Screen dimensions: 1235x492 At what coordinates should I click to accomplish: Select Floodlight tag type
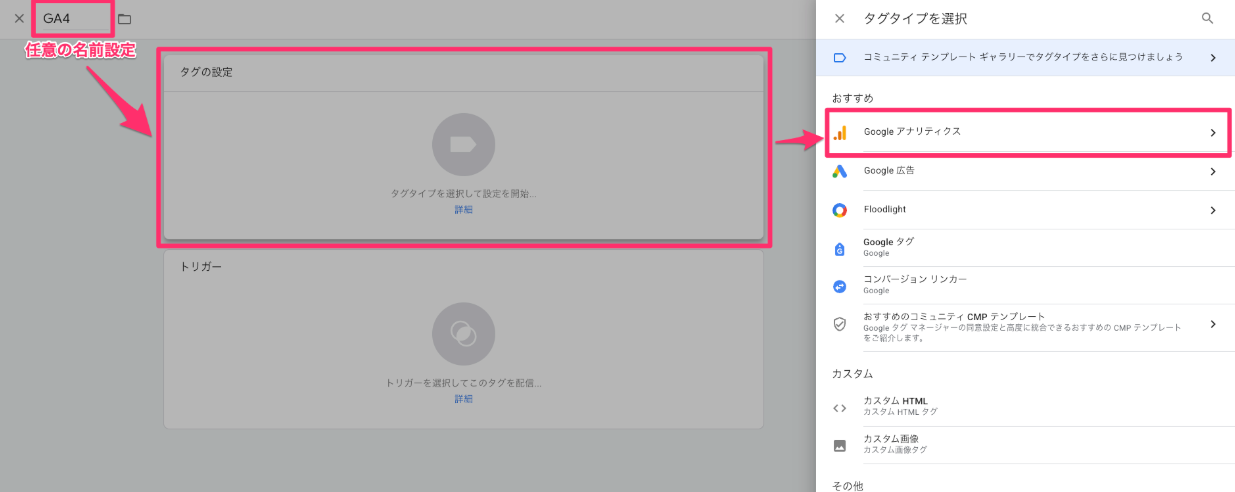pyautogui.click(x=1025, y=210)
